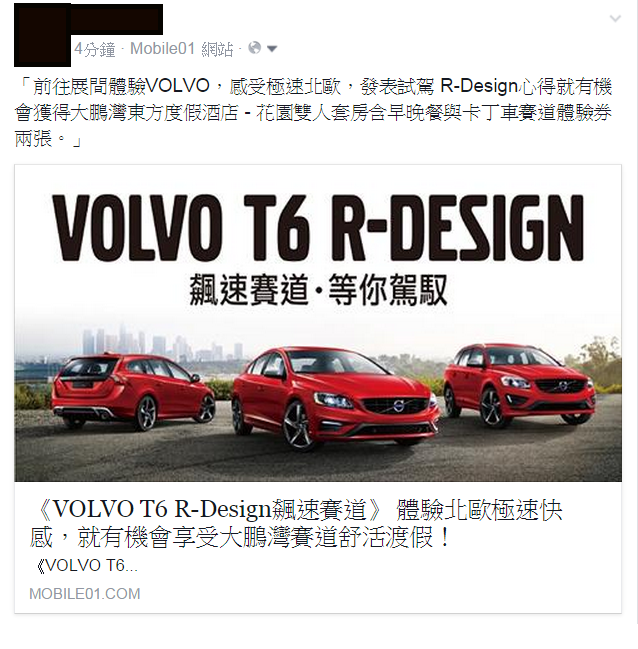The image size is (638, 649).
Task: Click the MOBILE01.COM domain label
Action: [84, 594]
